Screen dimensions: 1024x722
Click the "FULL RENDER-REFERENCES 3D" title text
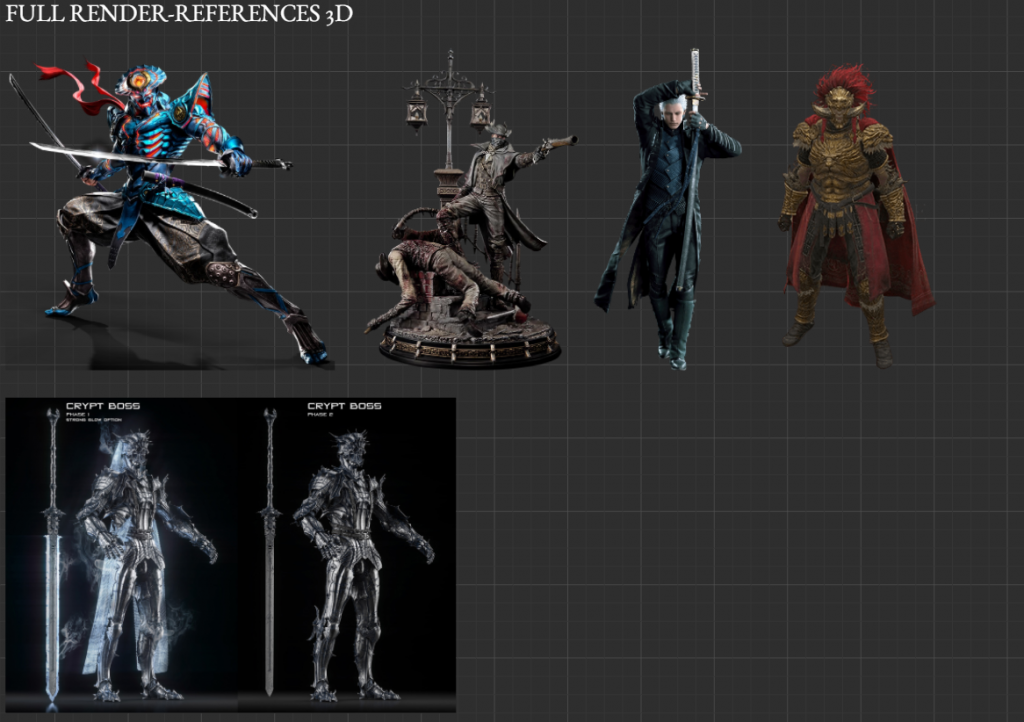click(x=179, y=14)
